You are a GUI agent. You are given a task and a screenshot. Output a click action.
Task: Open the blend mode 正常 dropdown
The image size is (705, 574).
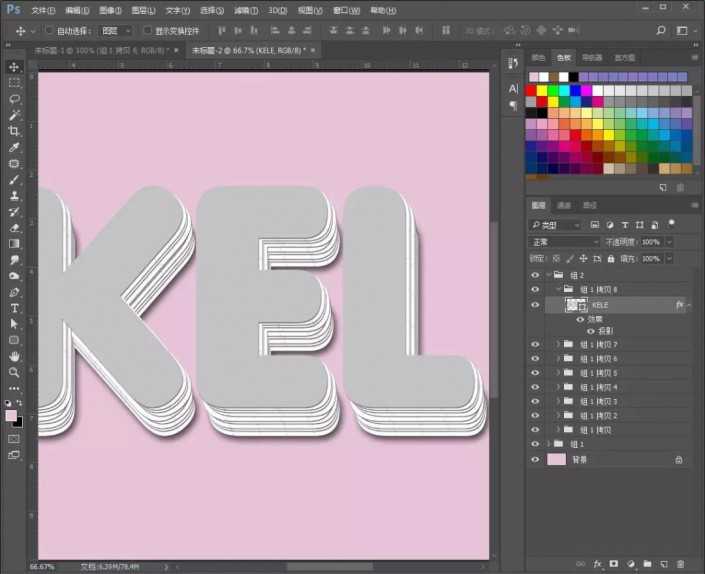click(563, 242)
